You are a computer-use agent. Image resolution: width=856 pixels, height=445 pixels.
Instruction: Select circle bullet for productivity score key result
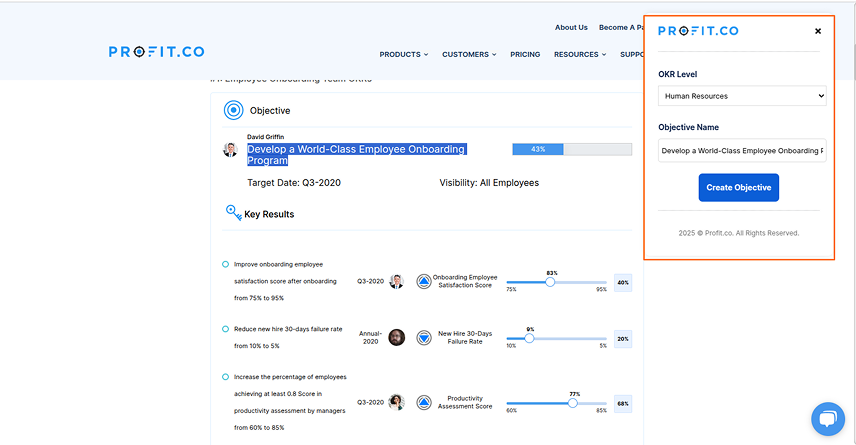point(225,377)
